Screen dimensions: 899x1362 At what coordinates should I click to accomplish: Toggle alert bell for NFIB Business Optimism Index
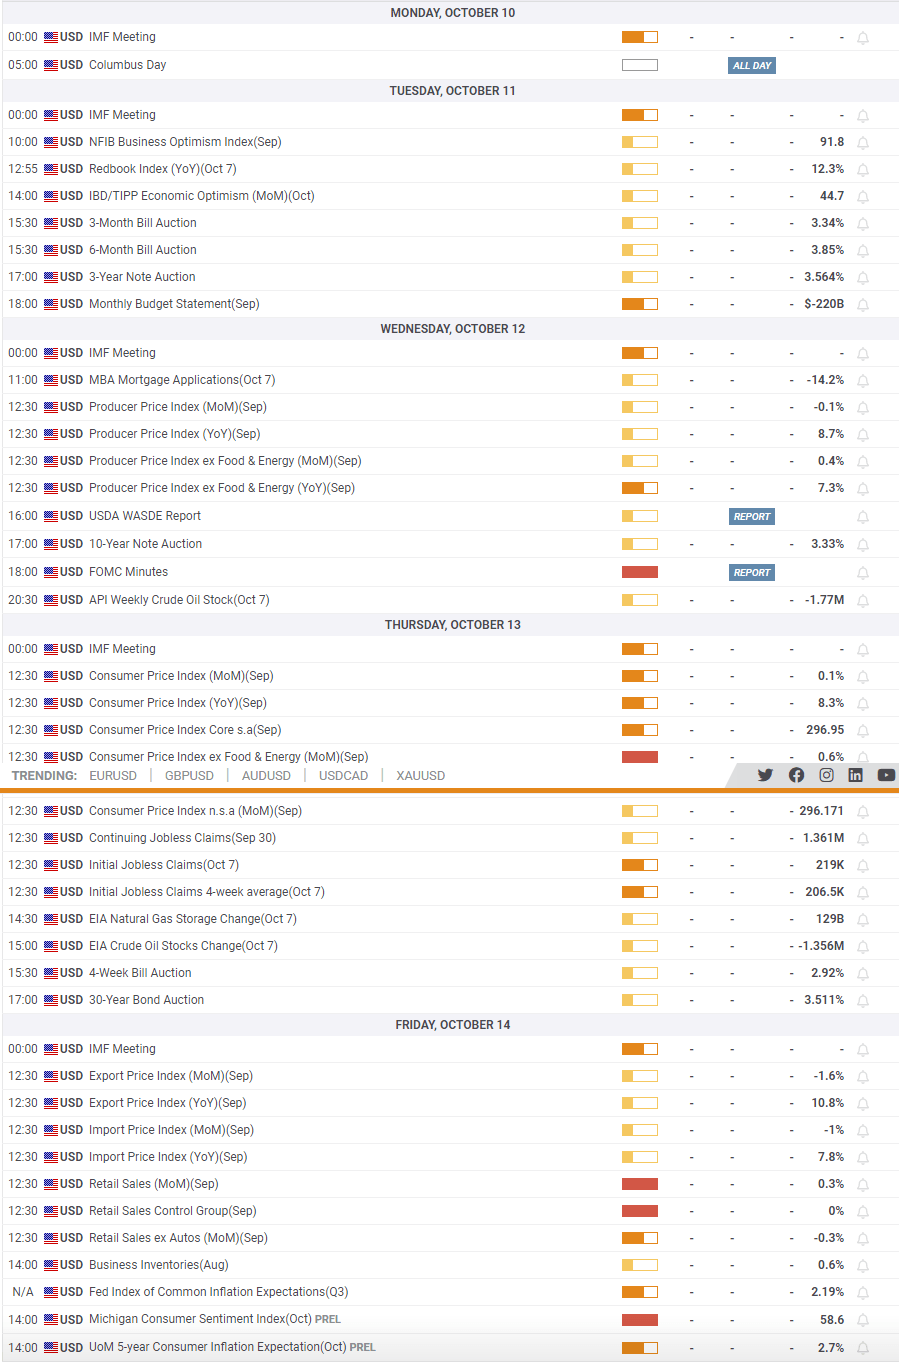click(862, 143)
